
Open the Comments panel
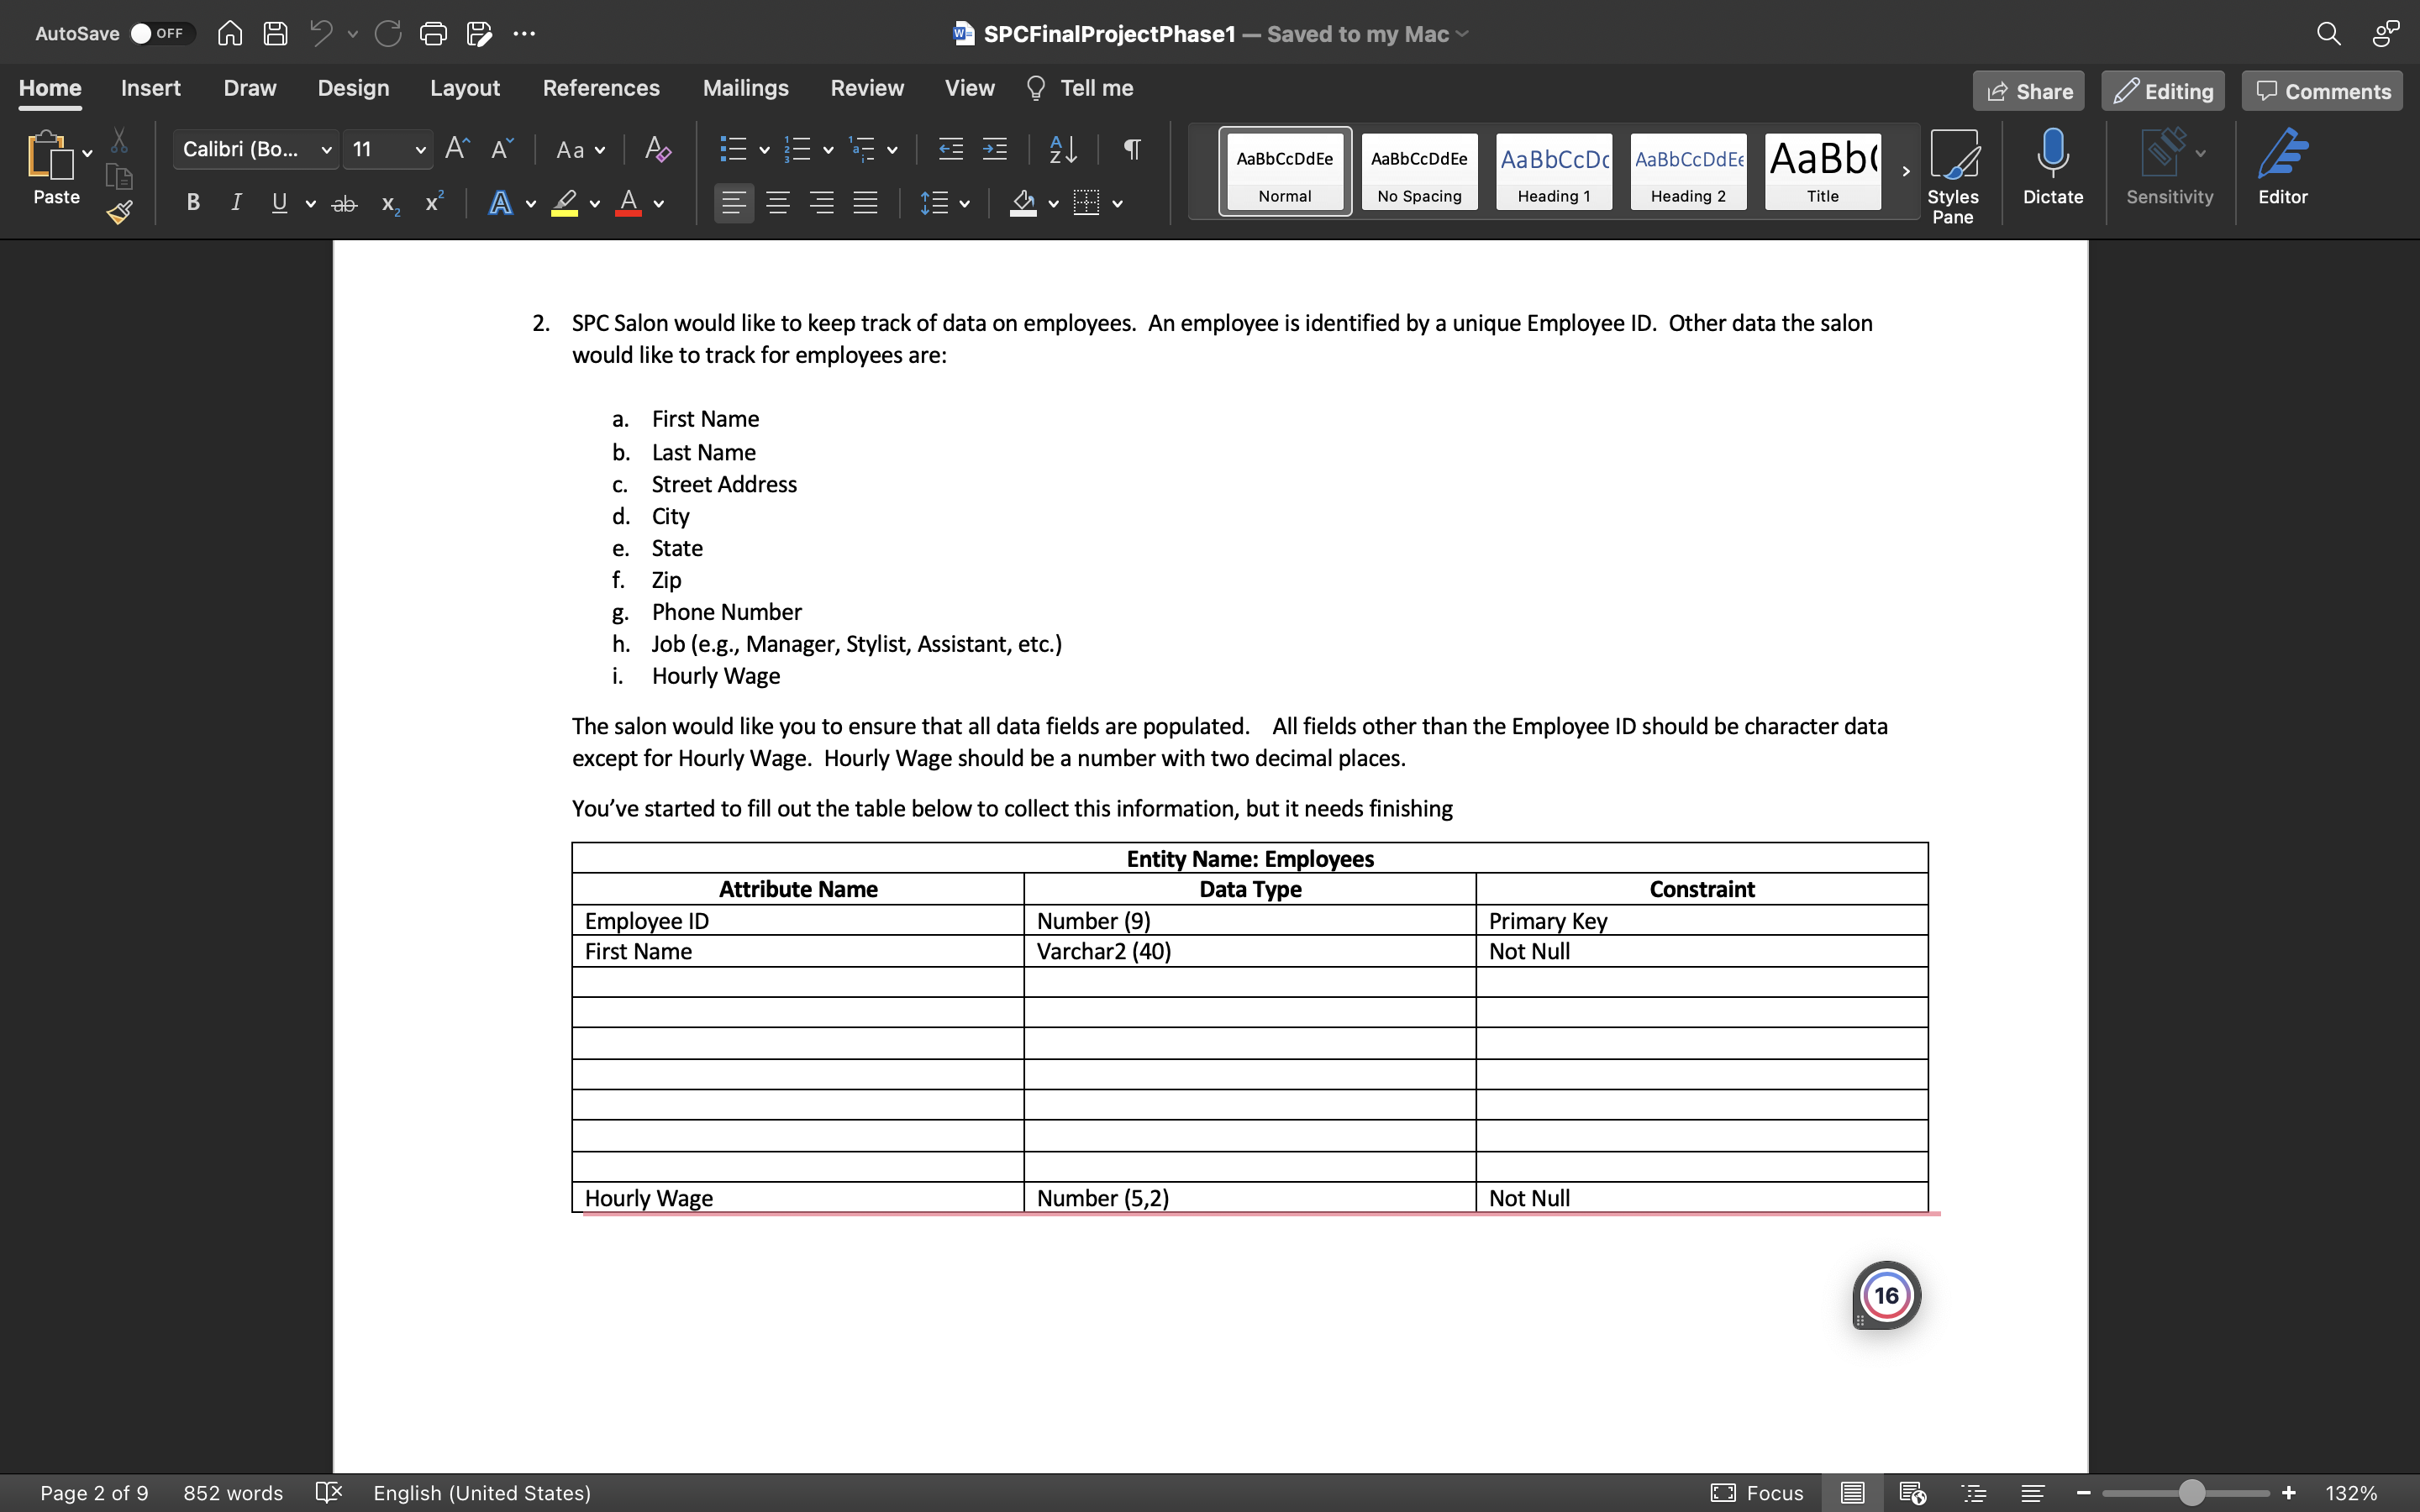(x=2320, y=90)
